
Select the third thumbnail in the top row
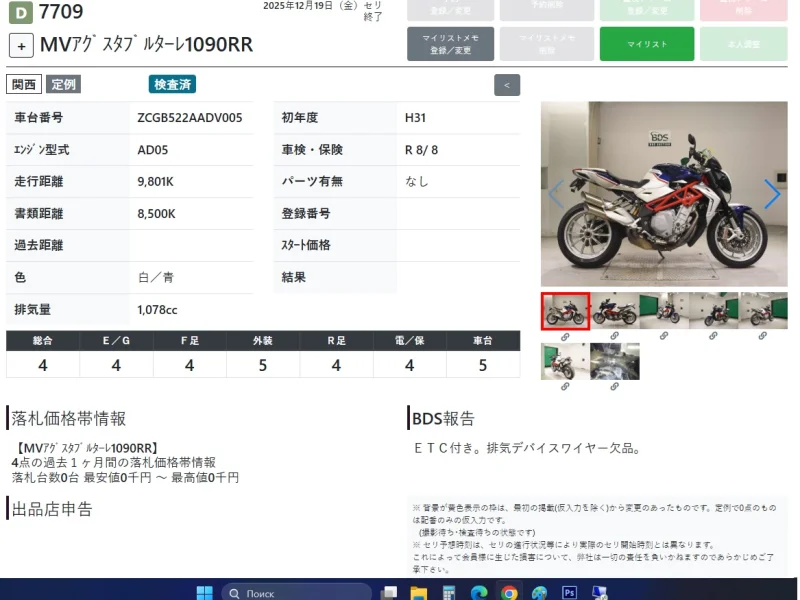[x=664, y=310]
